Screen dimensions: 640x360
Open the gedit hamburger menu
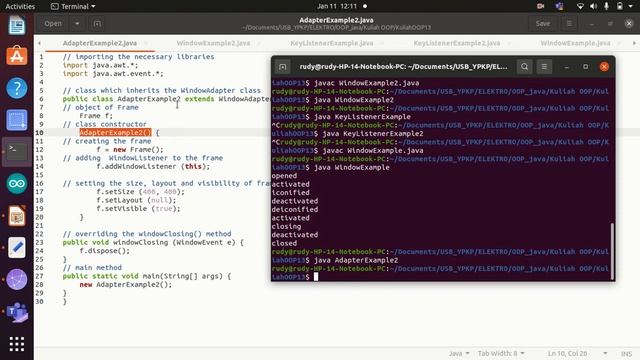(569, 24)
